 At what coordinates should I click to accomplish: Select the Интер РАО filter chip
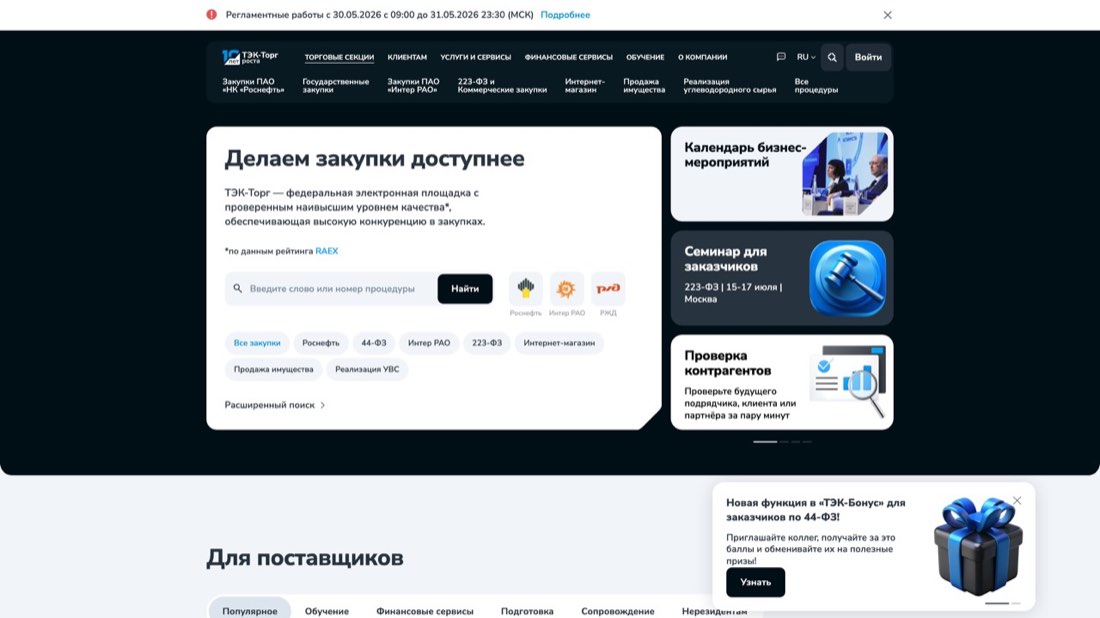429,343
